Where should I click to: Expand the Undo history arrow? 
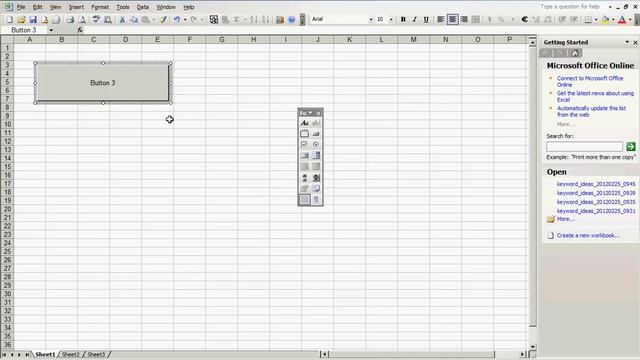[185, 20]
